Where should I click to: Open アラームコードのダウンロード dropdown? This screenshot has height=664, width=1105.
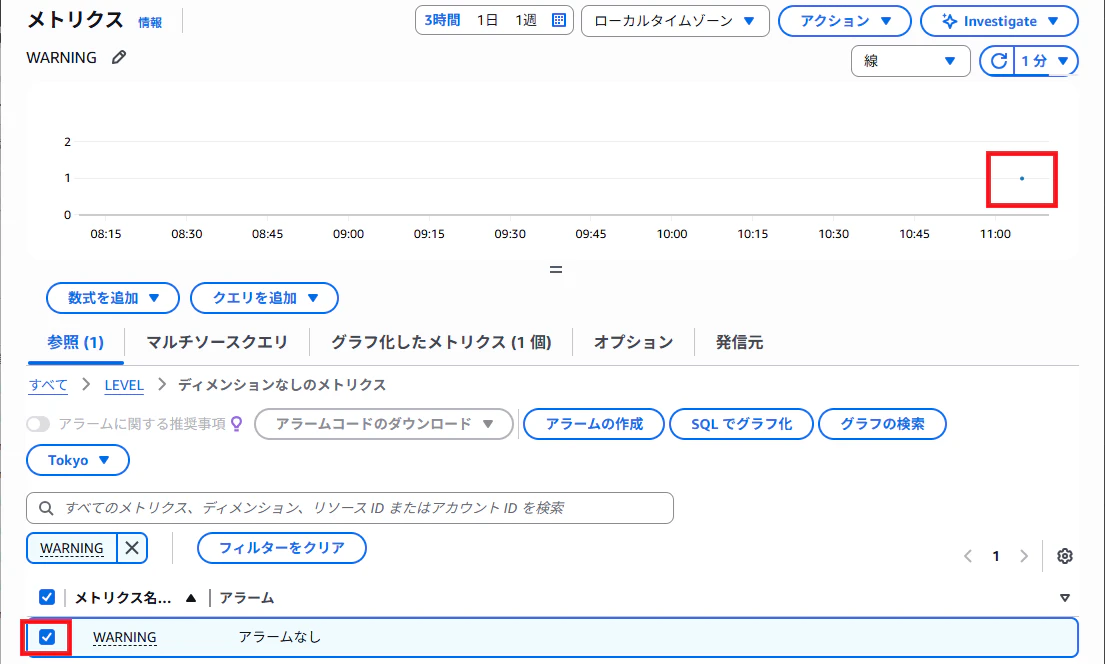[x=384, y=424]
